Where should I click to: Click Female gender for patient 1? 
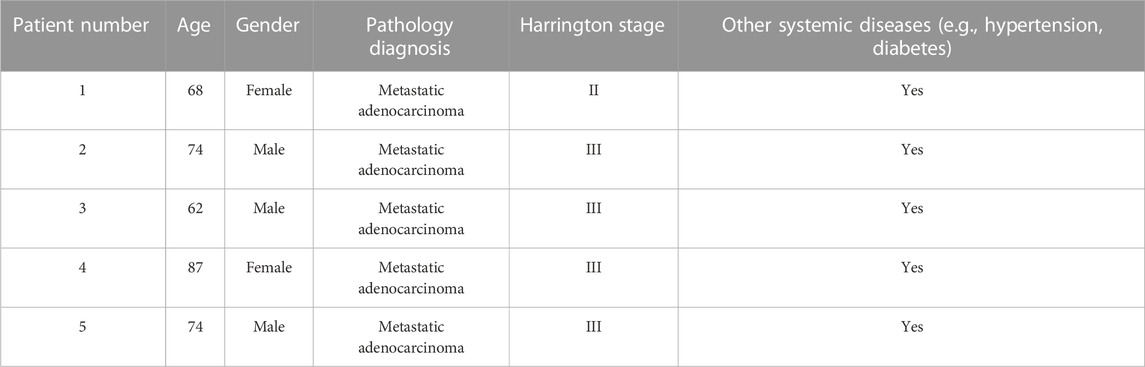268,90
